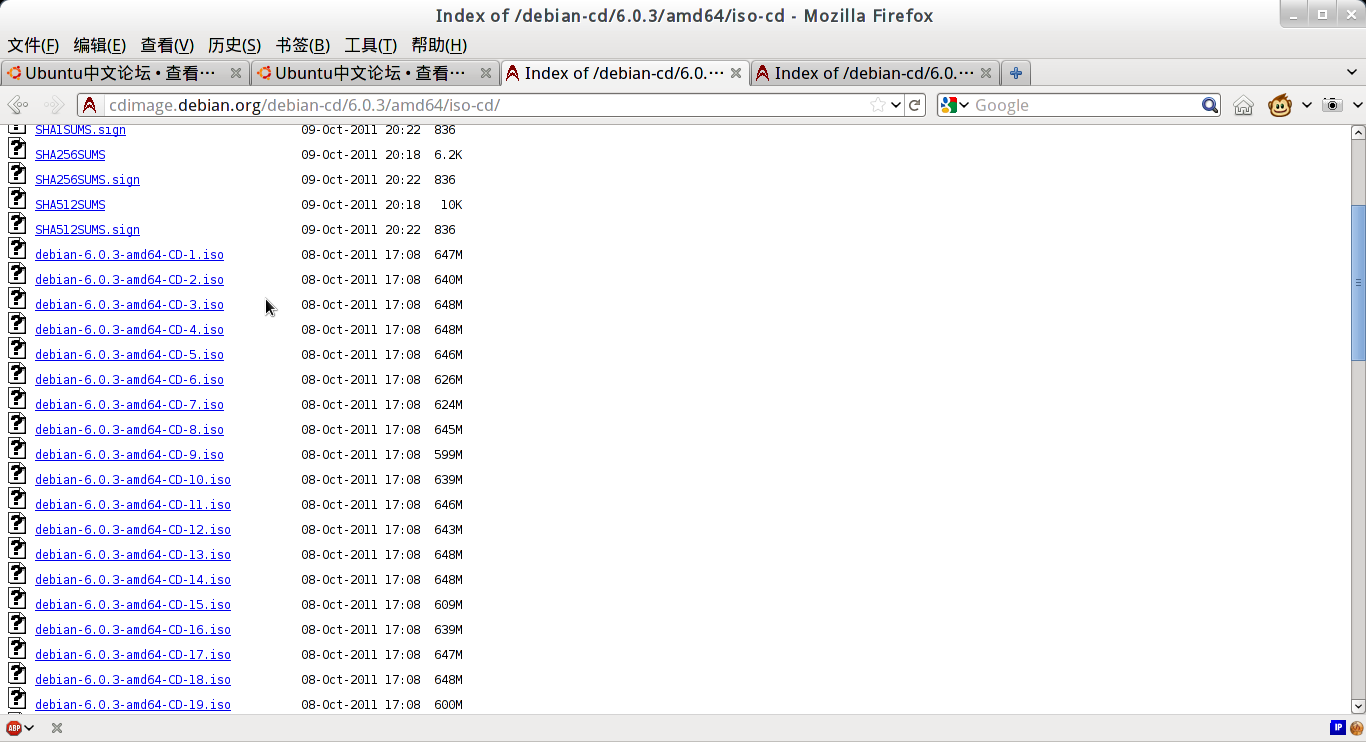Open a new tab with plus button
This screenshot has height=742, width=1366.
(1015, 73)
